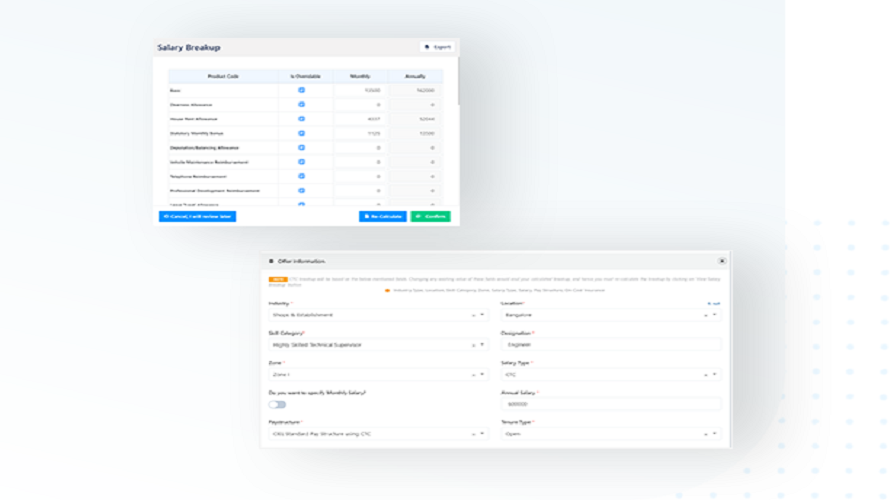This screenshot has height=500, width=890.
Task: Click the Is Overridable column header
Action: 305,76
